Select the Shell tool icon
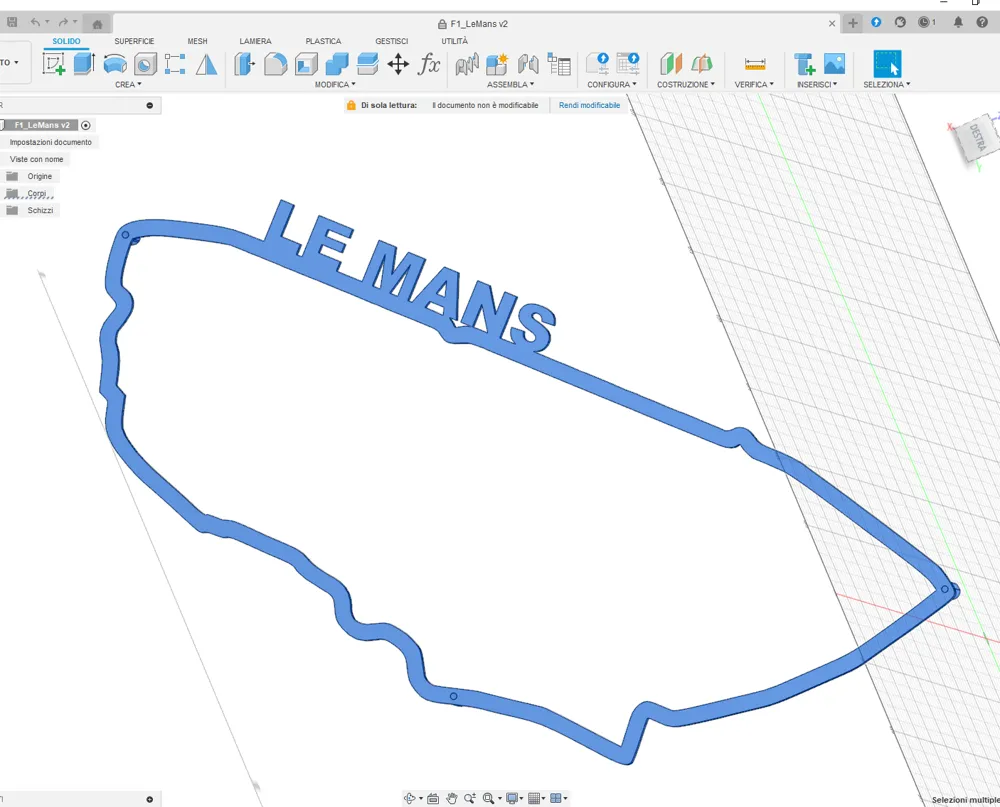Image resolution: width=1000 pixels, height=807 pixels. tap(306, 64)
